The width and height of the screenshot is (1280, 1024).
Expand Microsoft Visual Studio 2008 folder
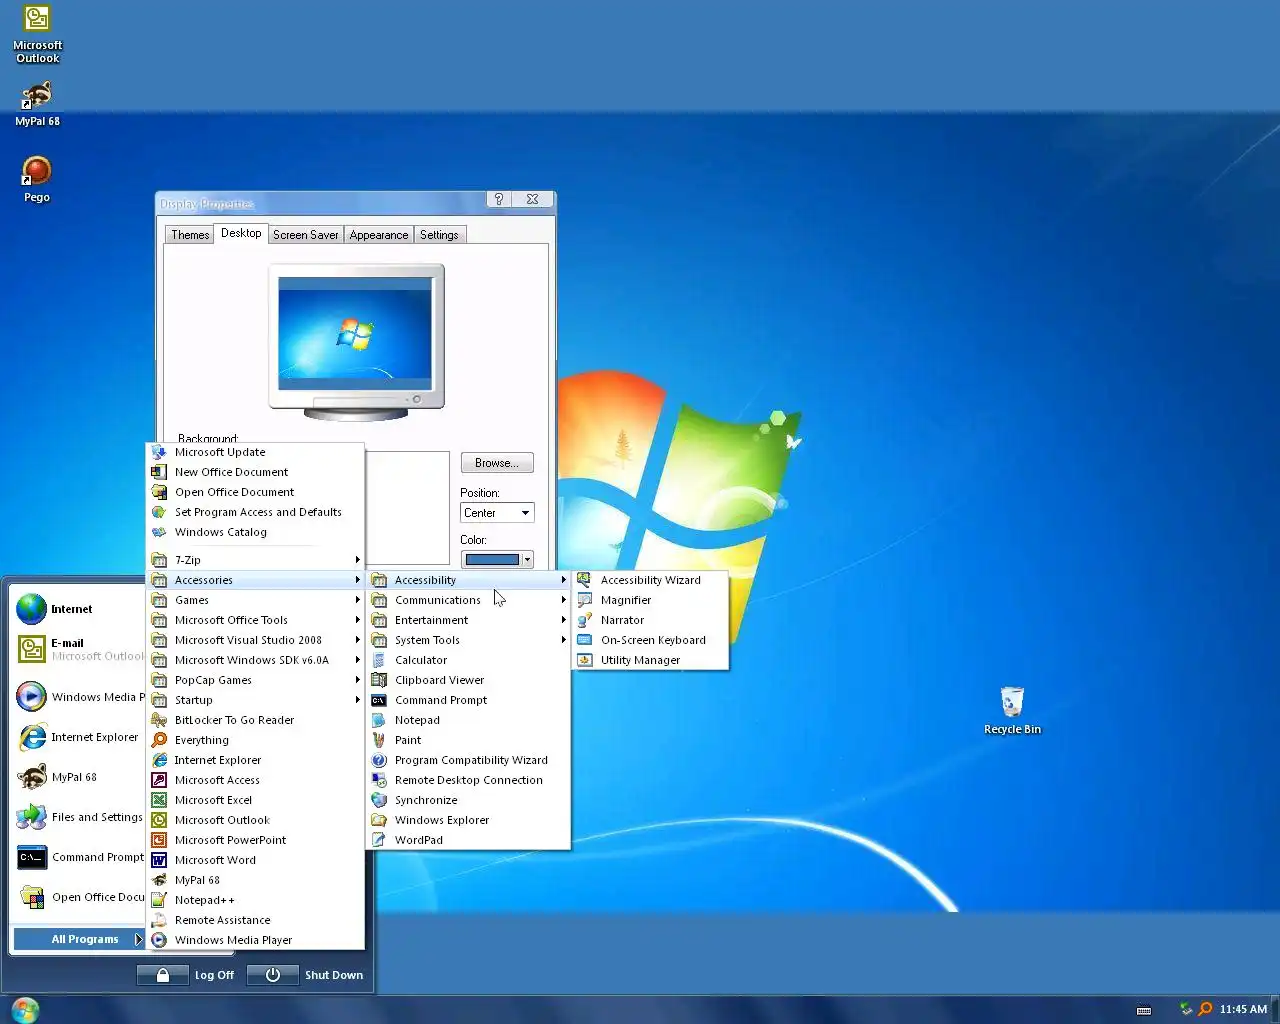point(255,640)
